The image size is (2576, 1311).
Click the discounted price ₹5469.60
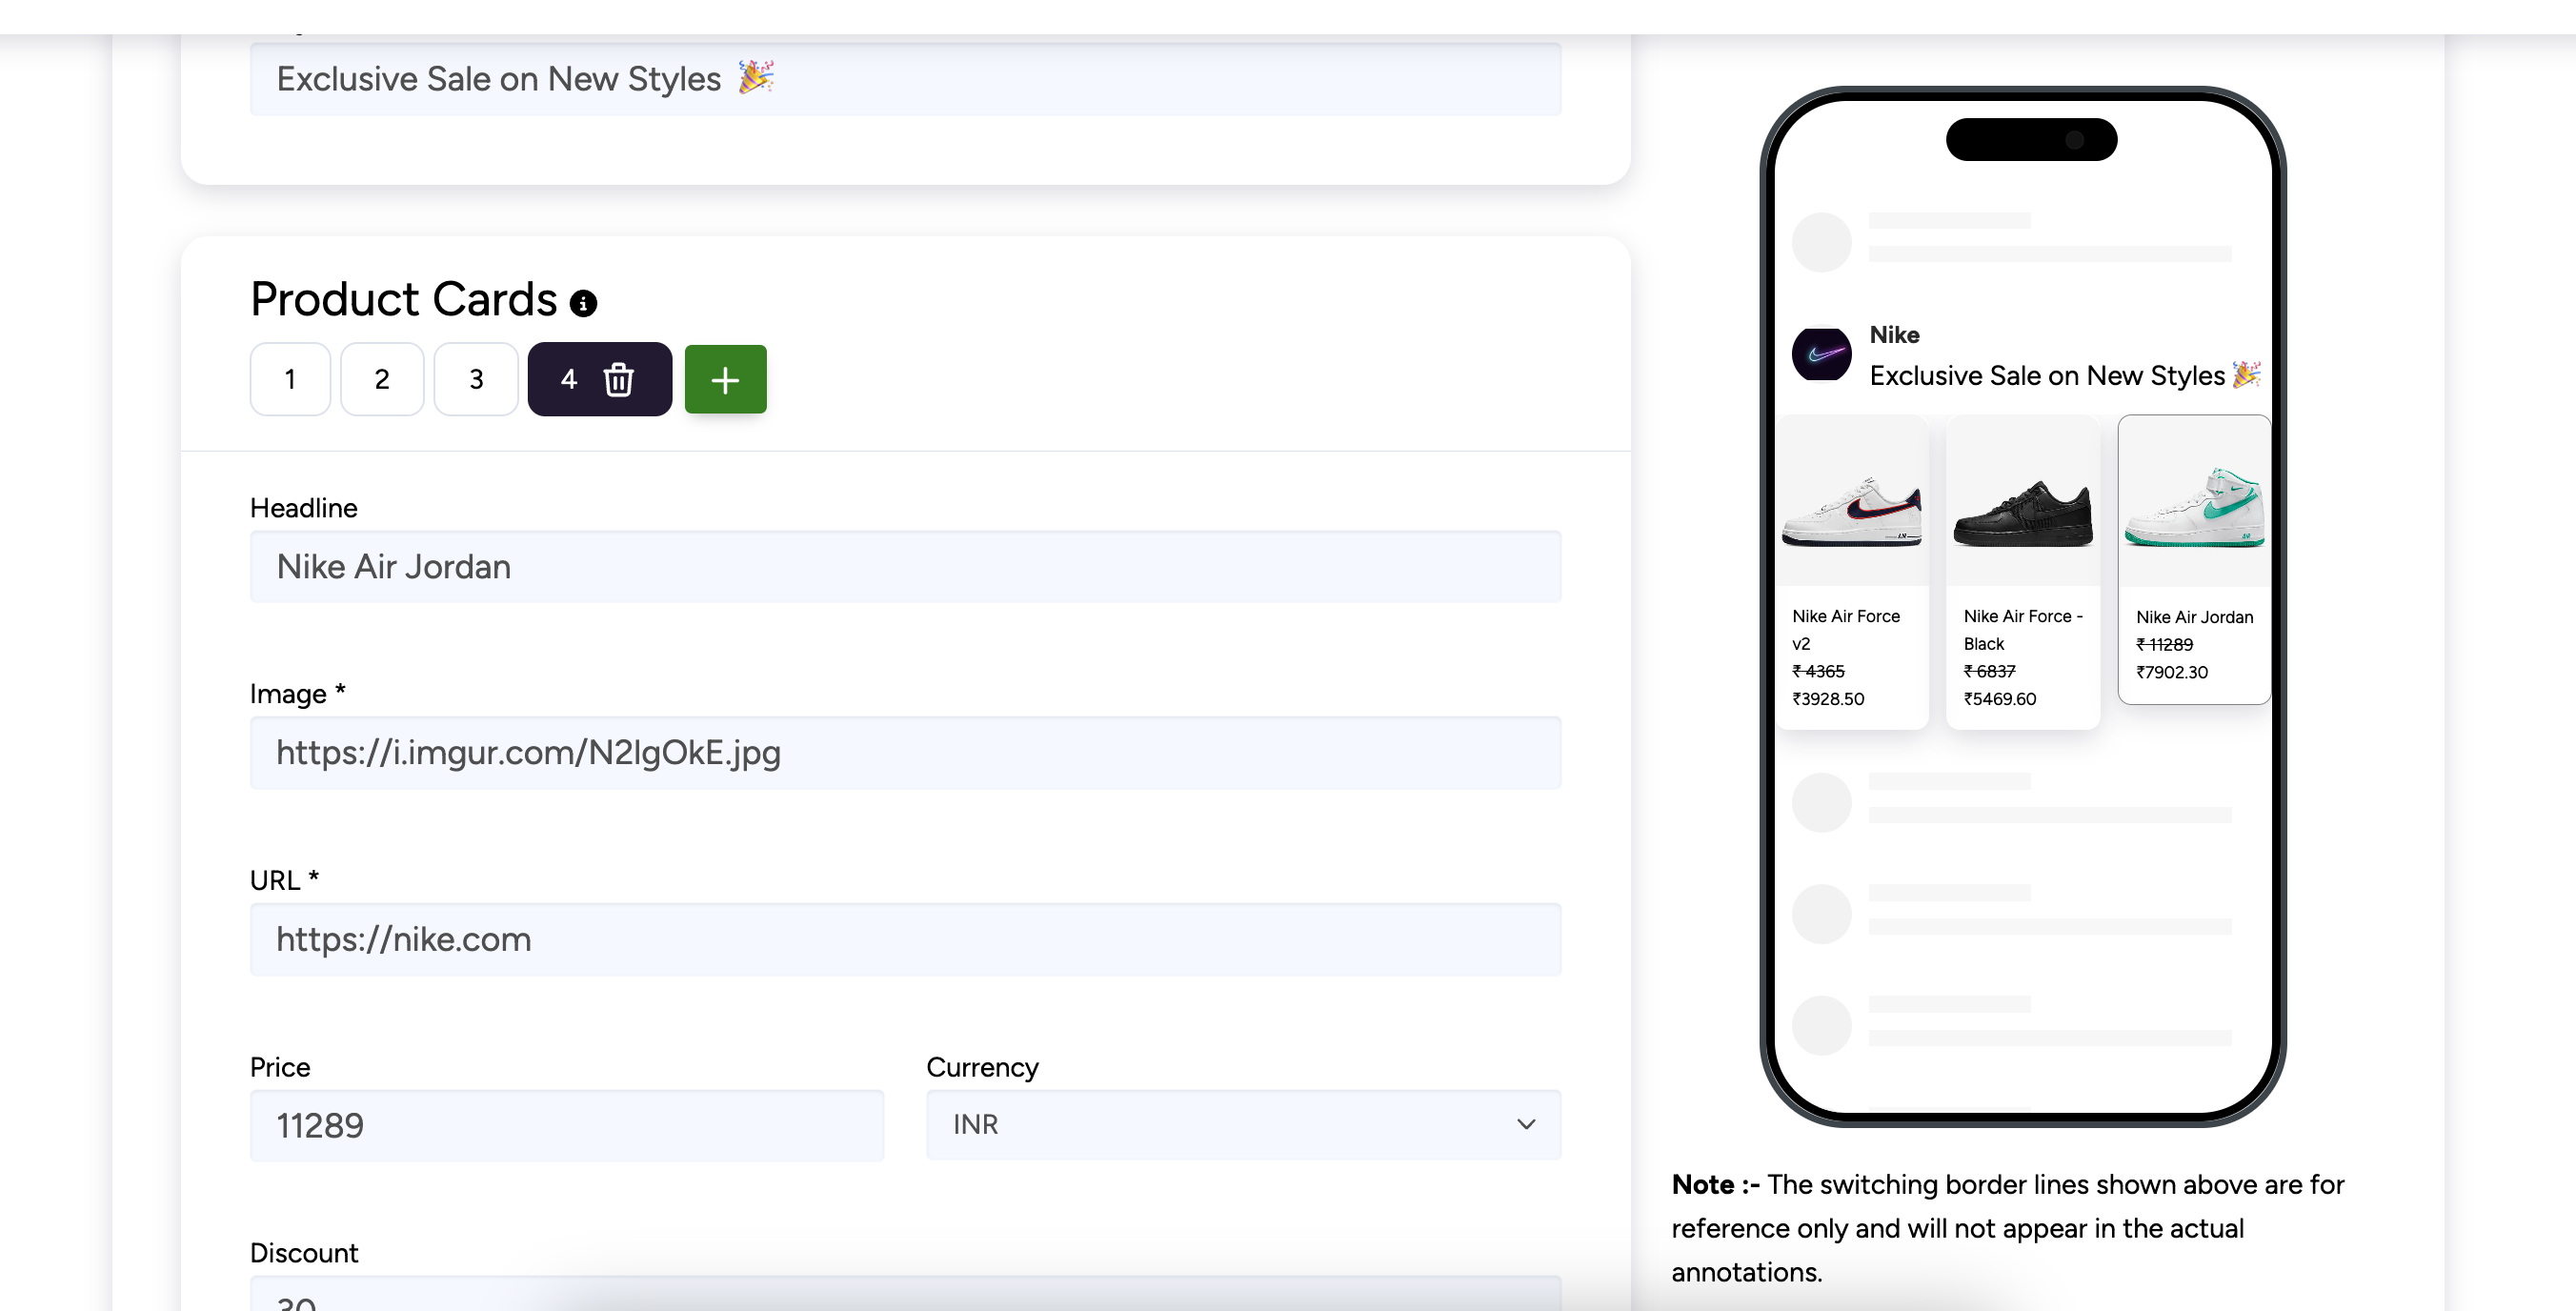pyautogui.click(x=2000, y=699)
